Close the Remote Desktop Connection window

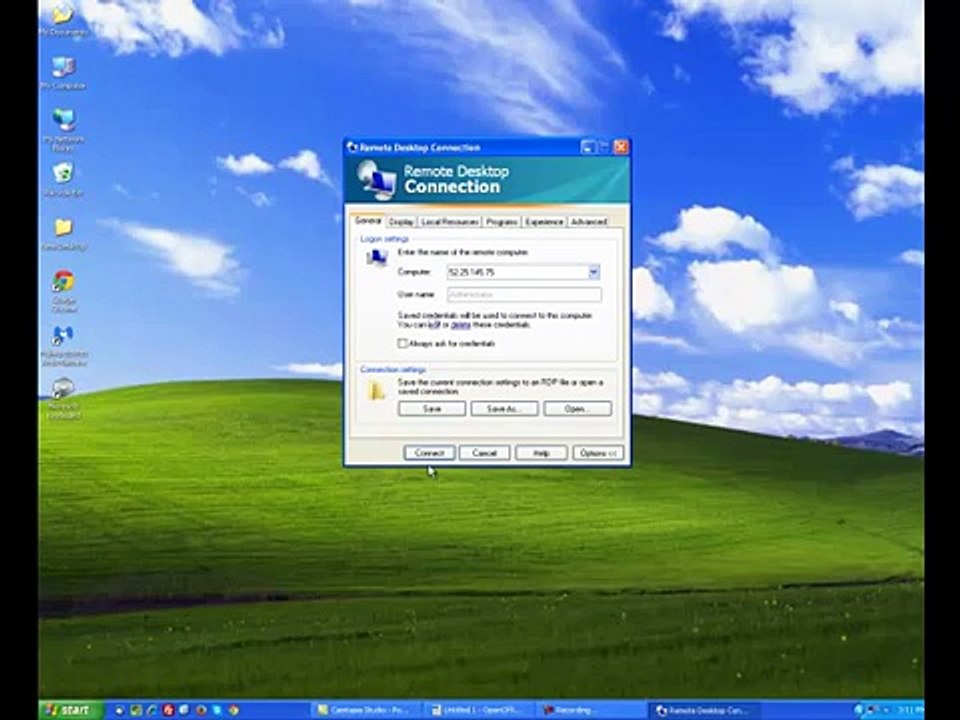click(621, 147)
